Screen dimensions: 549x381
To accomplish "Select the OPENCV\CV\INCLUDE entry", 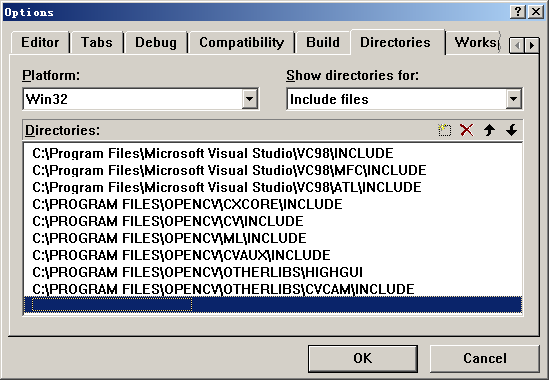I will pos(273,221).
